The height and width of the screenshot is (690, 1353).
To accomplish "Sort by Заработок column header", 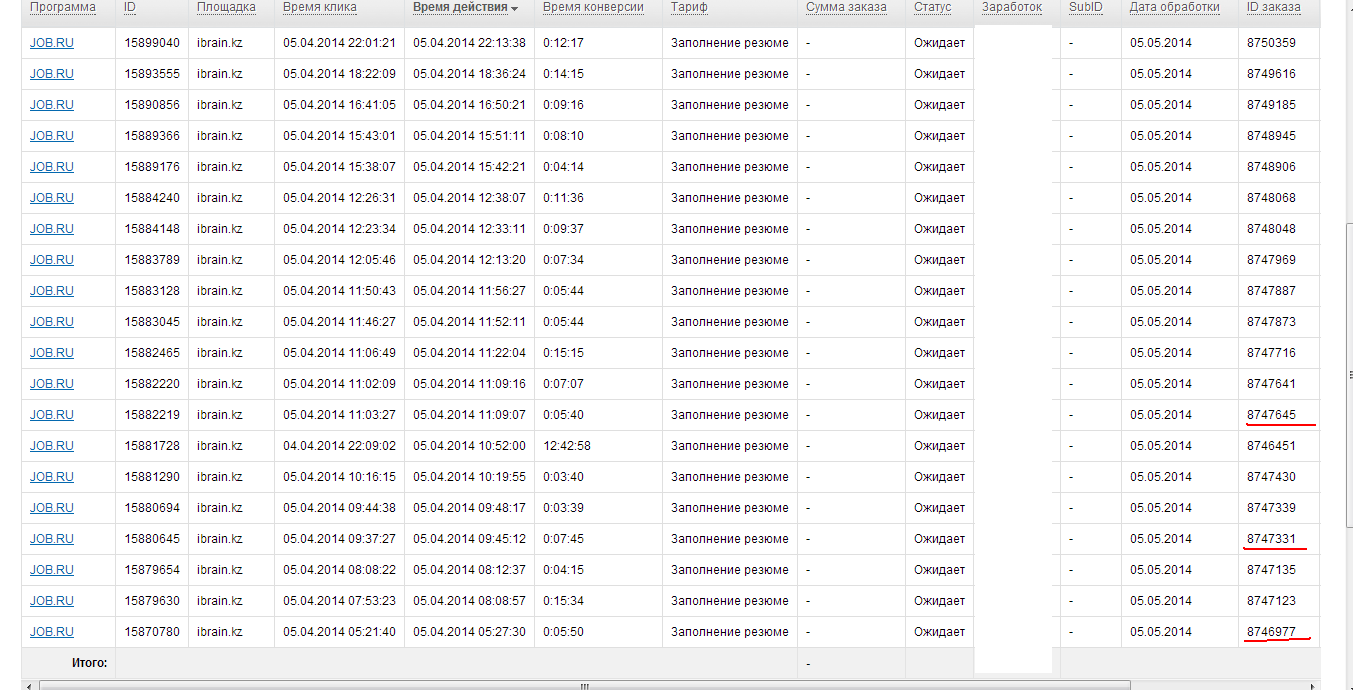I will pos(1012,7).
